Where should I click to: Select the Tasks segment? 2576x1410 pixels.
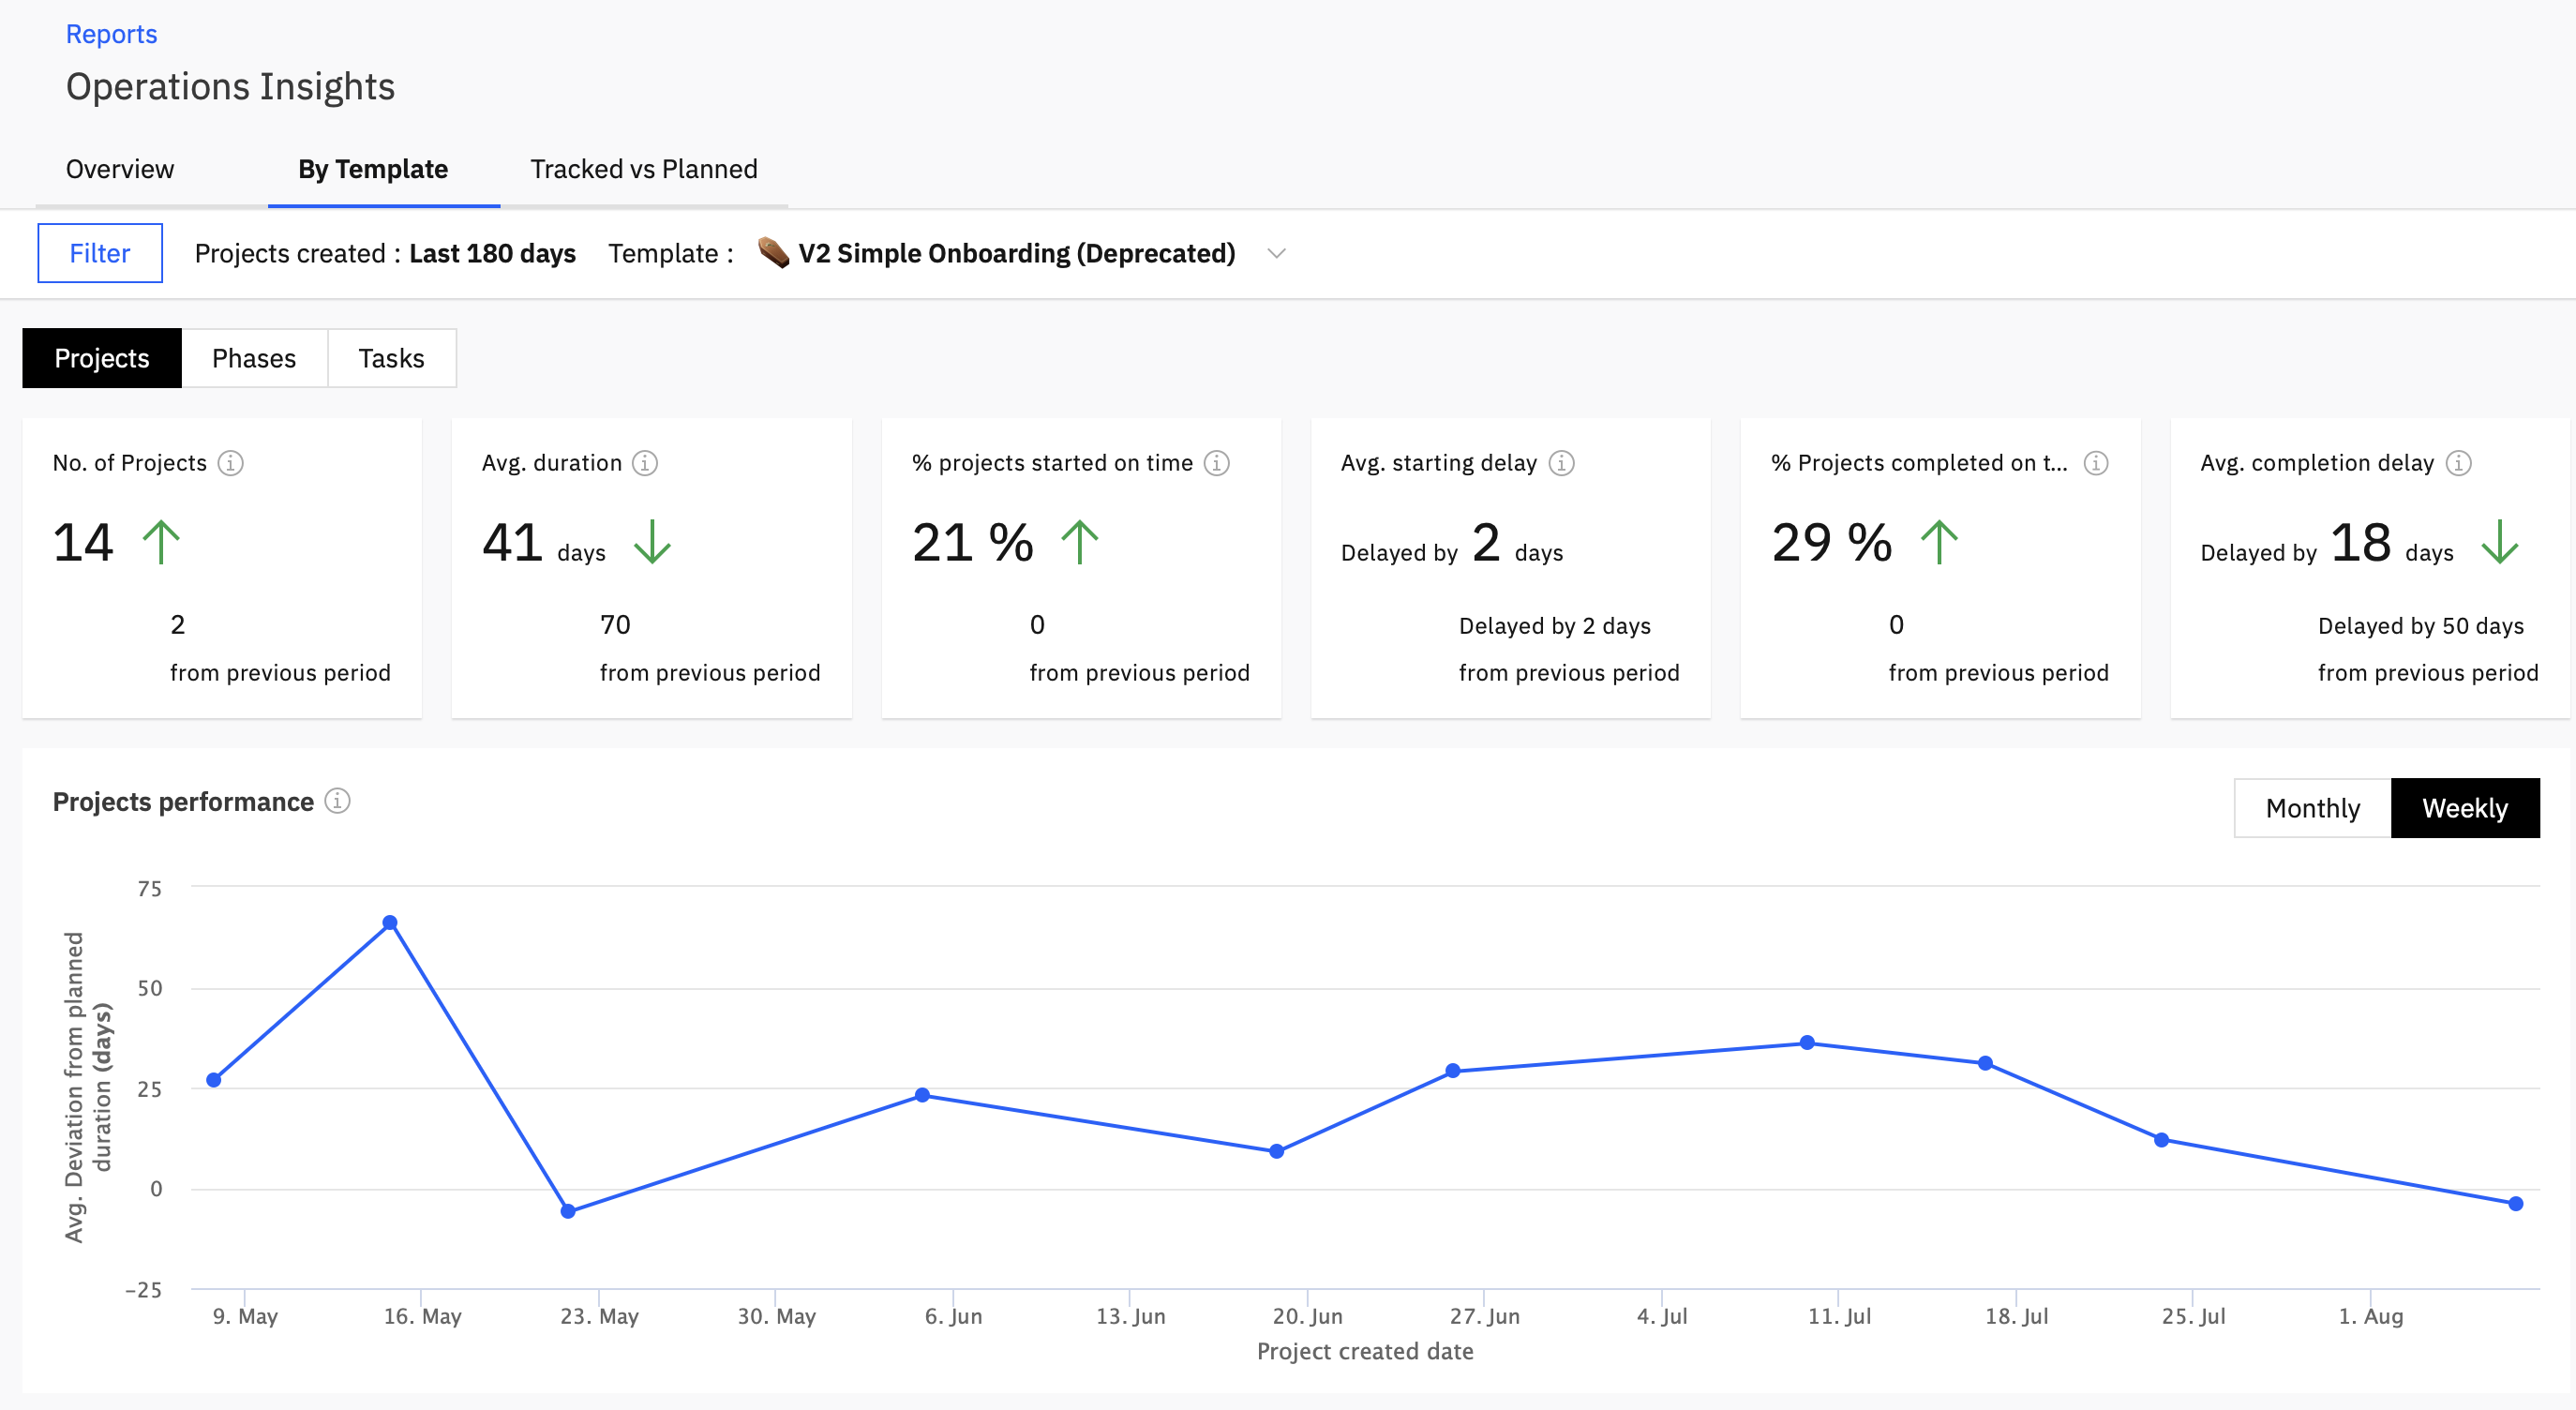pos(391,358)
